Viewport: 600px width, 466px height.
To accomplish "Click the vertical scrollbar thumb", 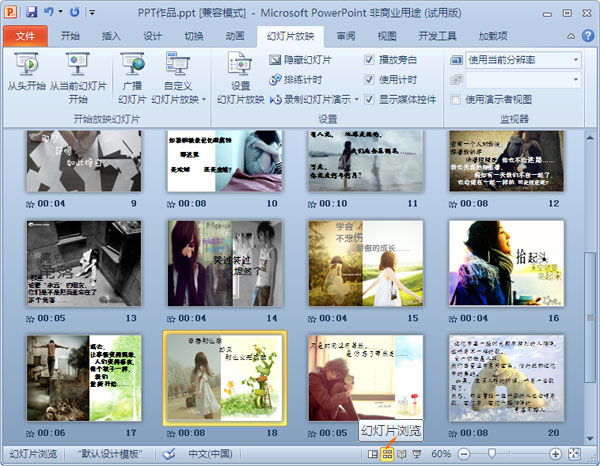I will pos(590,317).
